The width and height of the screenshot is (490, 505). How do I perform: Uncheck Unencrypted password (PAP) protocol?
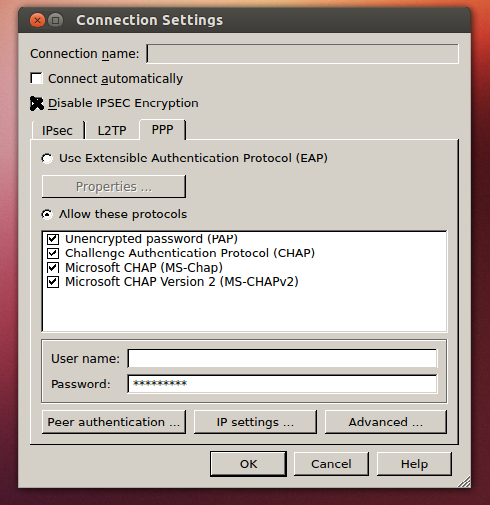(53, 239)
